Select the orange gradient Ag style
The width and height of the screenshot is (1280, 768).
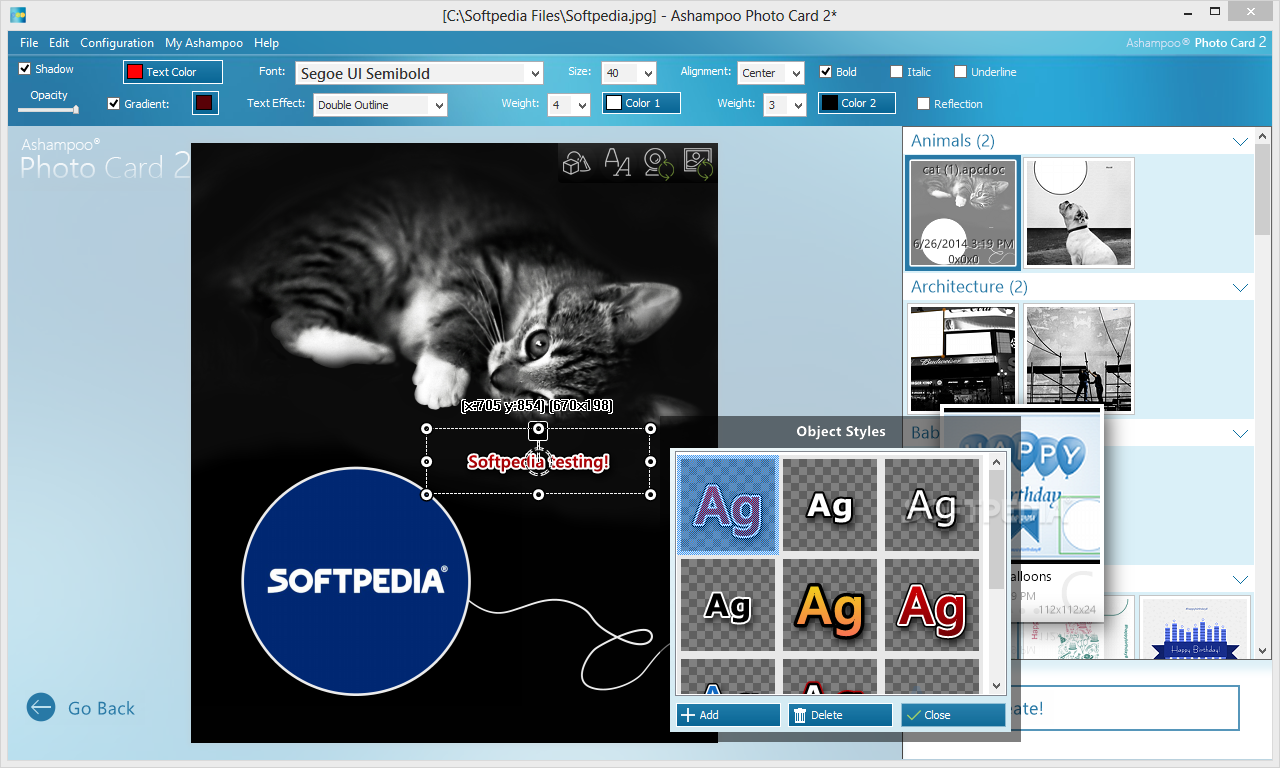pyautogui.click(x=830, y=606)
